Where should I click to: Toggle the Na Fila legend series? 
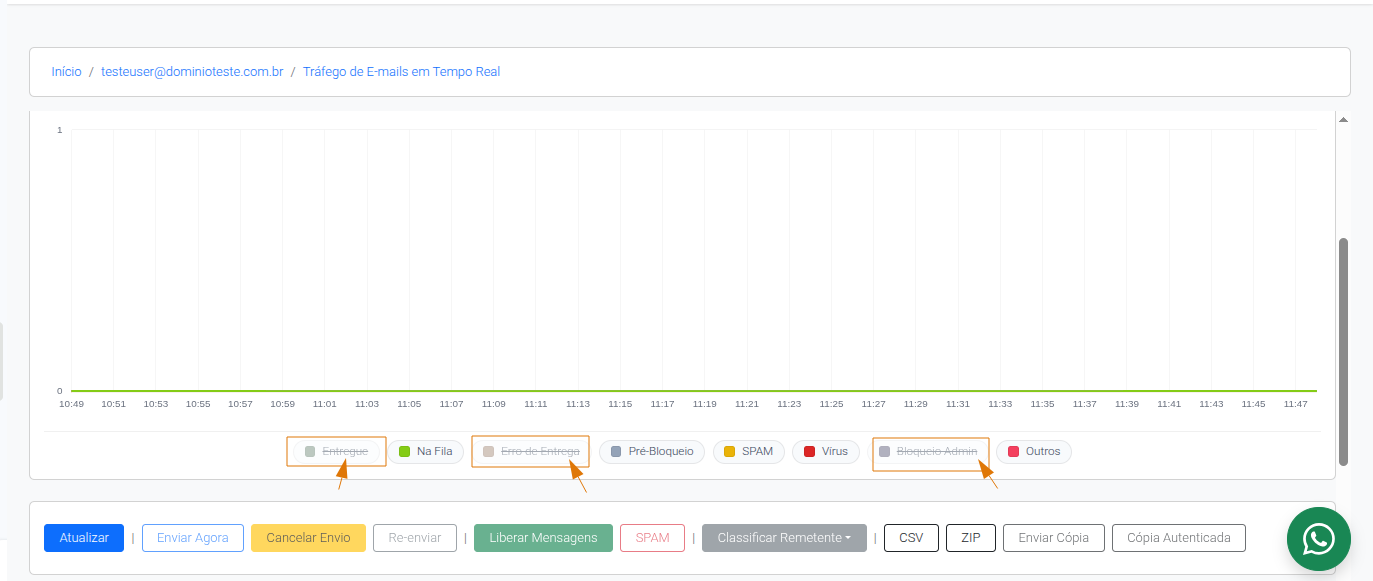click(x=426, y=451)
